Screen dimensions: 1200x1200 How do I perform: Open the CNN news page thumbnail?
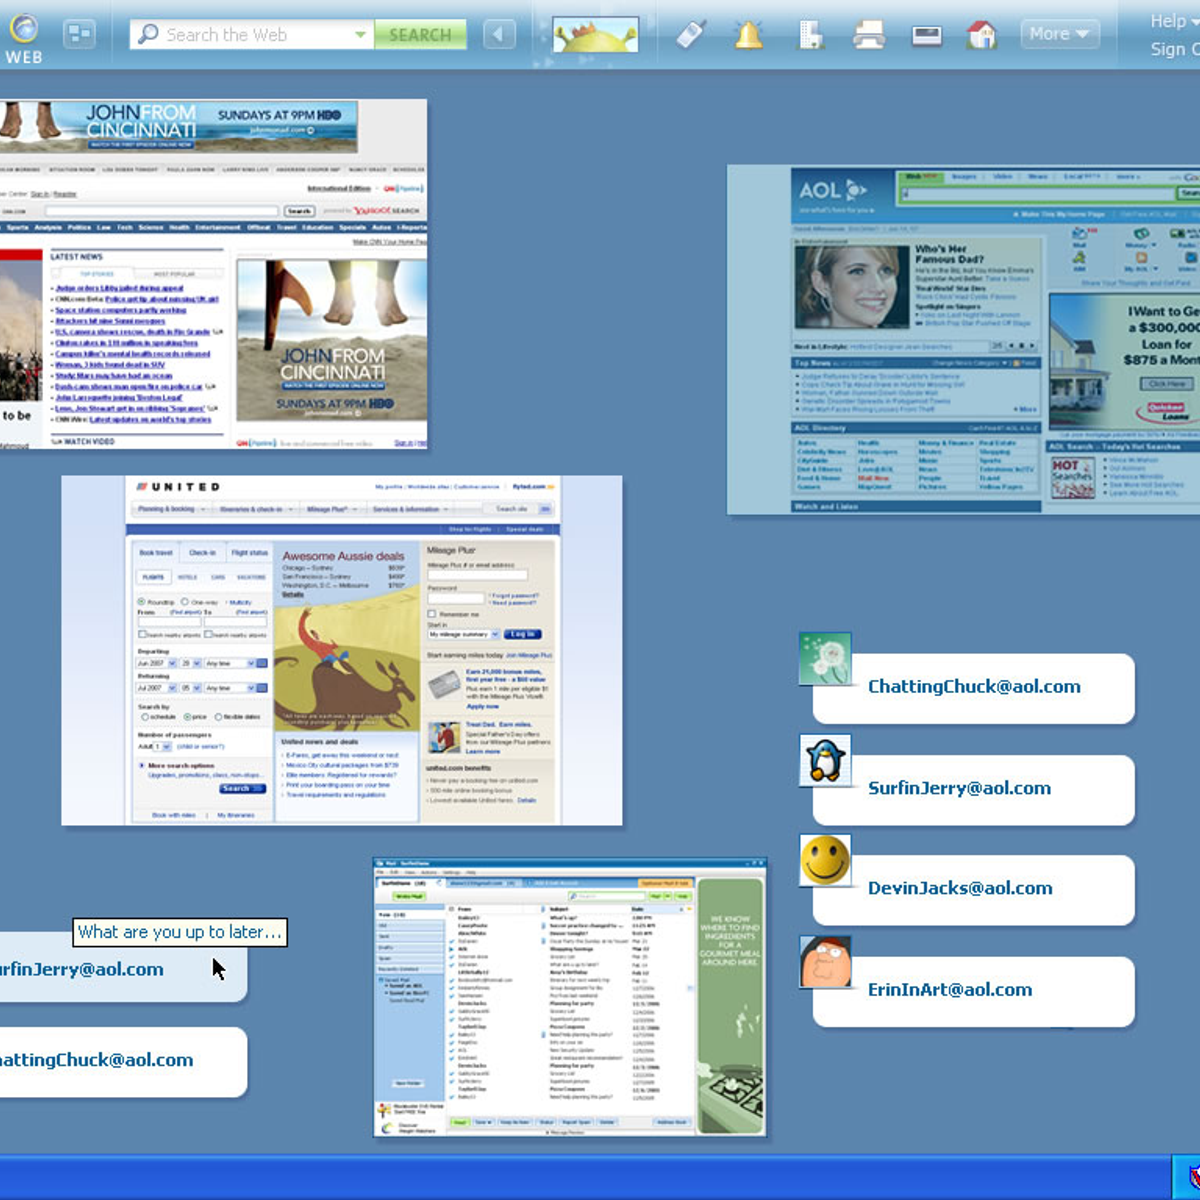click(x=213, y=274)
